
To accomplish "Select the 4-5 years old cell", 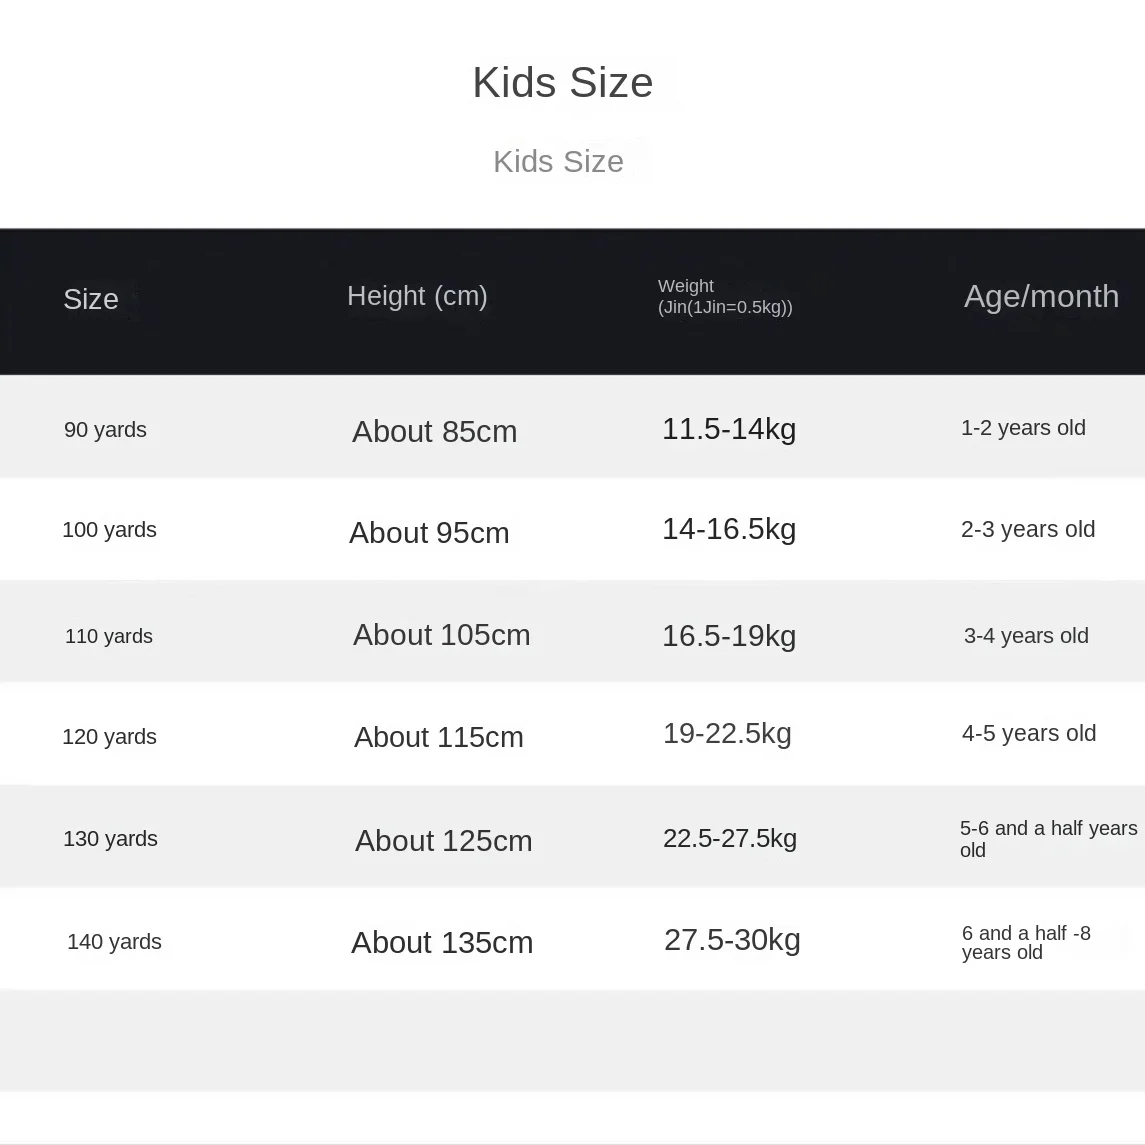I will tap(1029, 732).
